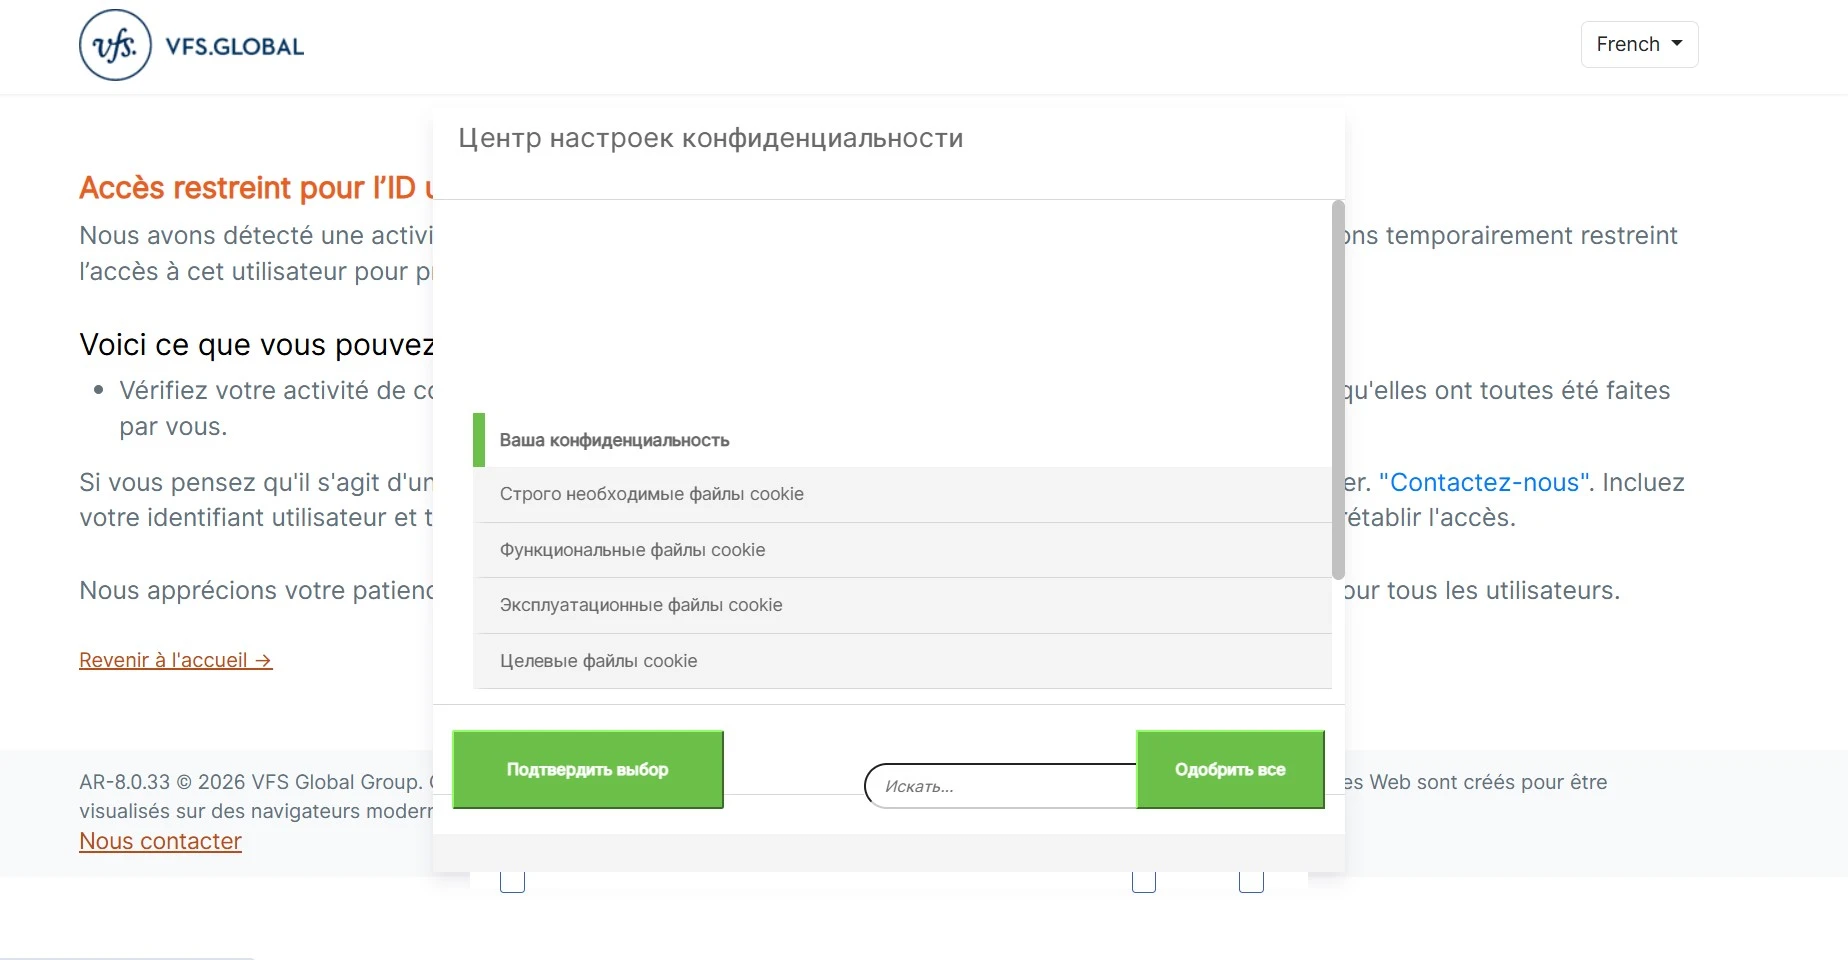Open the French language dropdown
1848x960 pixels.
pos(1639,44)
